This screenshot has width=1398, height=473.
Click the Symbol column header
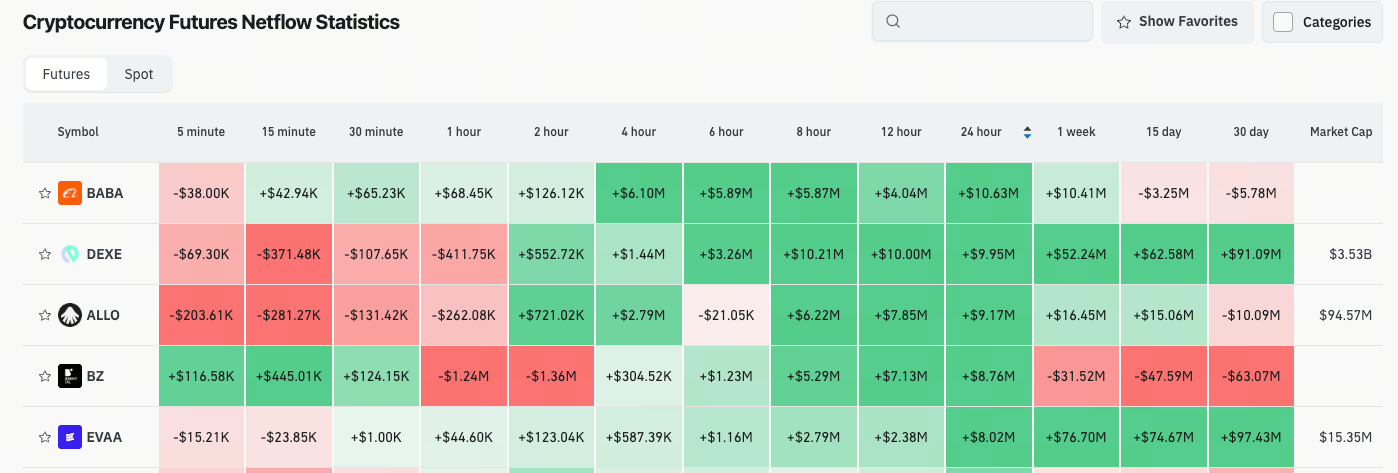point(78,132)
